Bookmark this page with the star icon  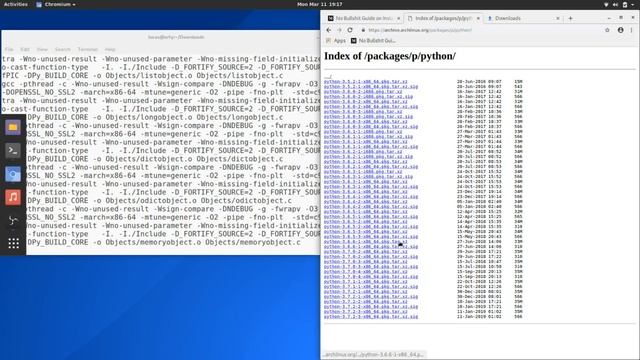pos(607,30)
